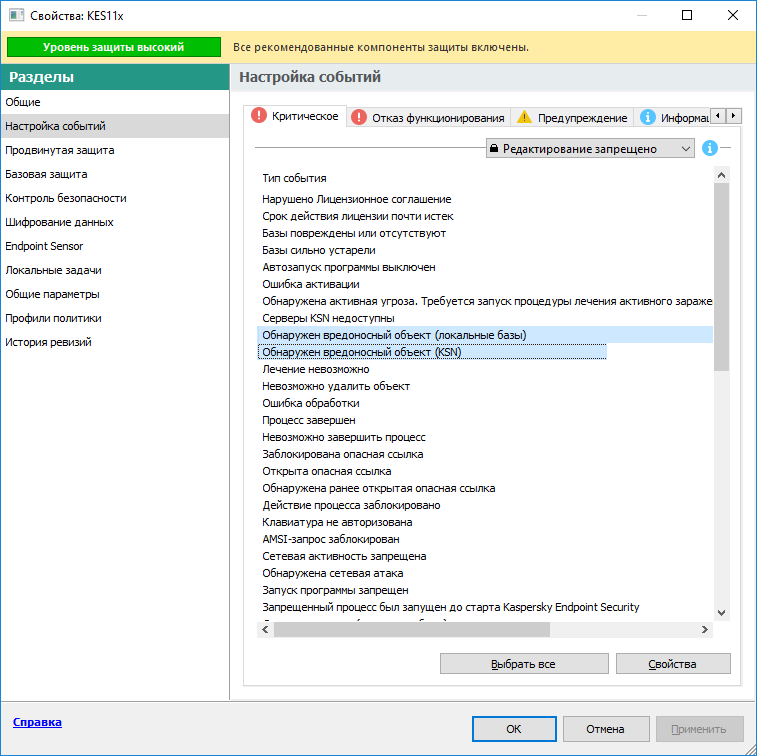757x756 pixels.
Task: Click the green "Уровень защиты высокий" indicator
Action: pyautogui.click(x=114, y=47)
